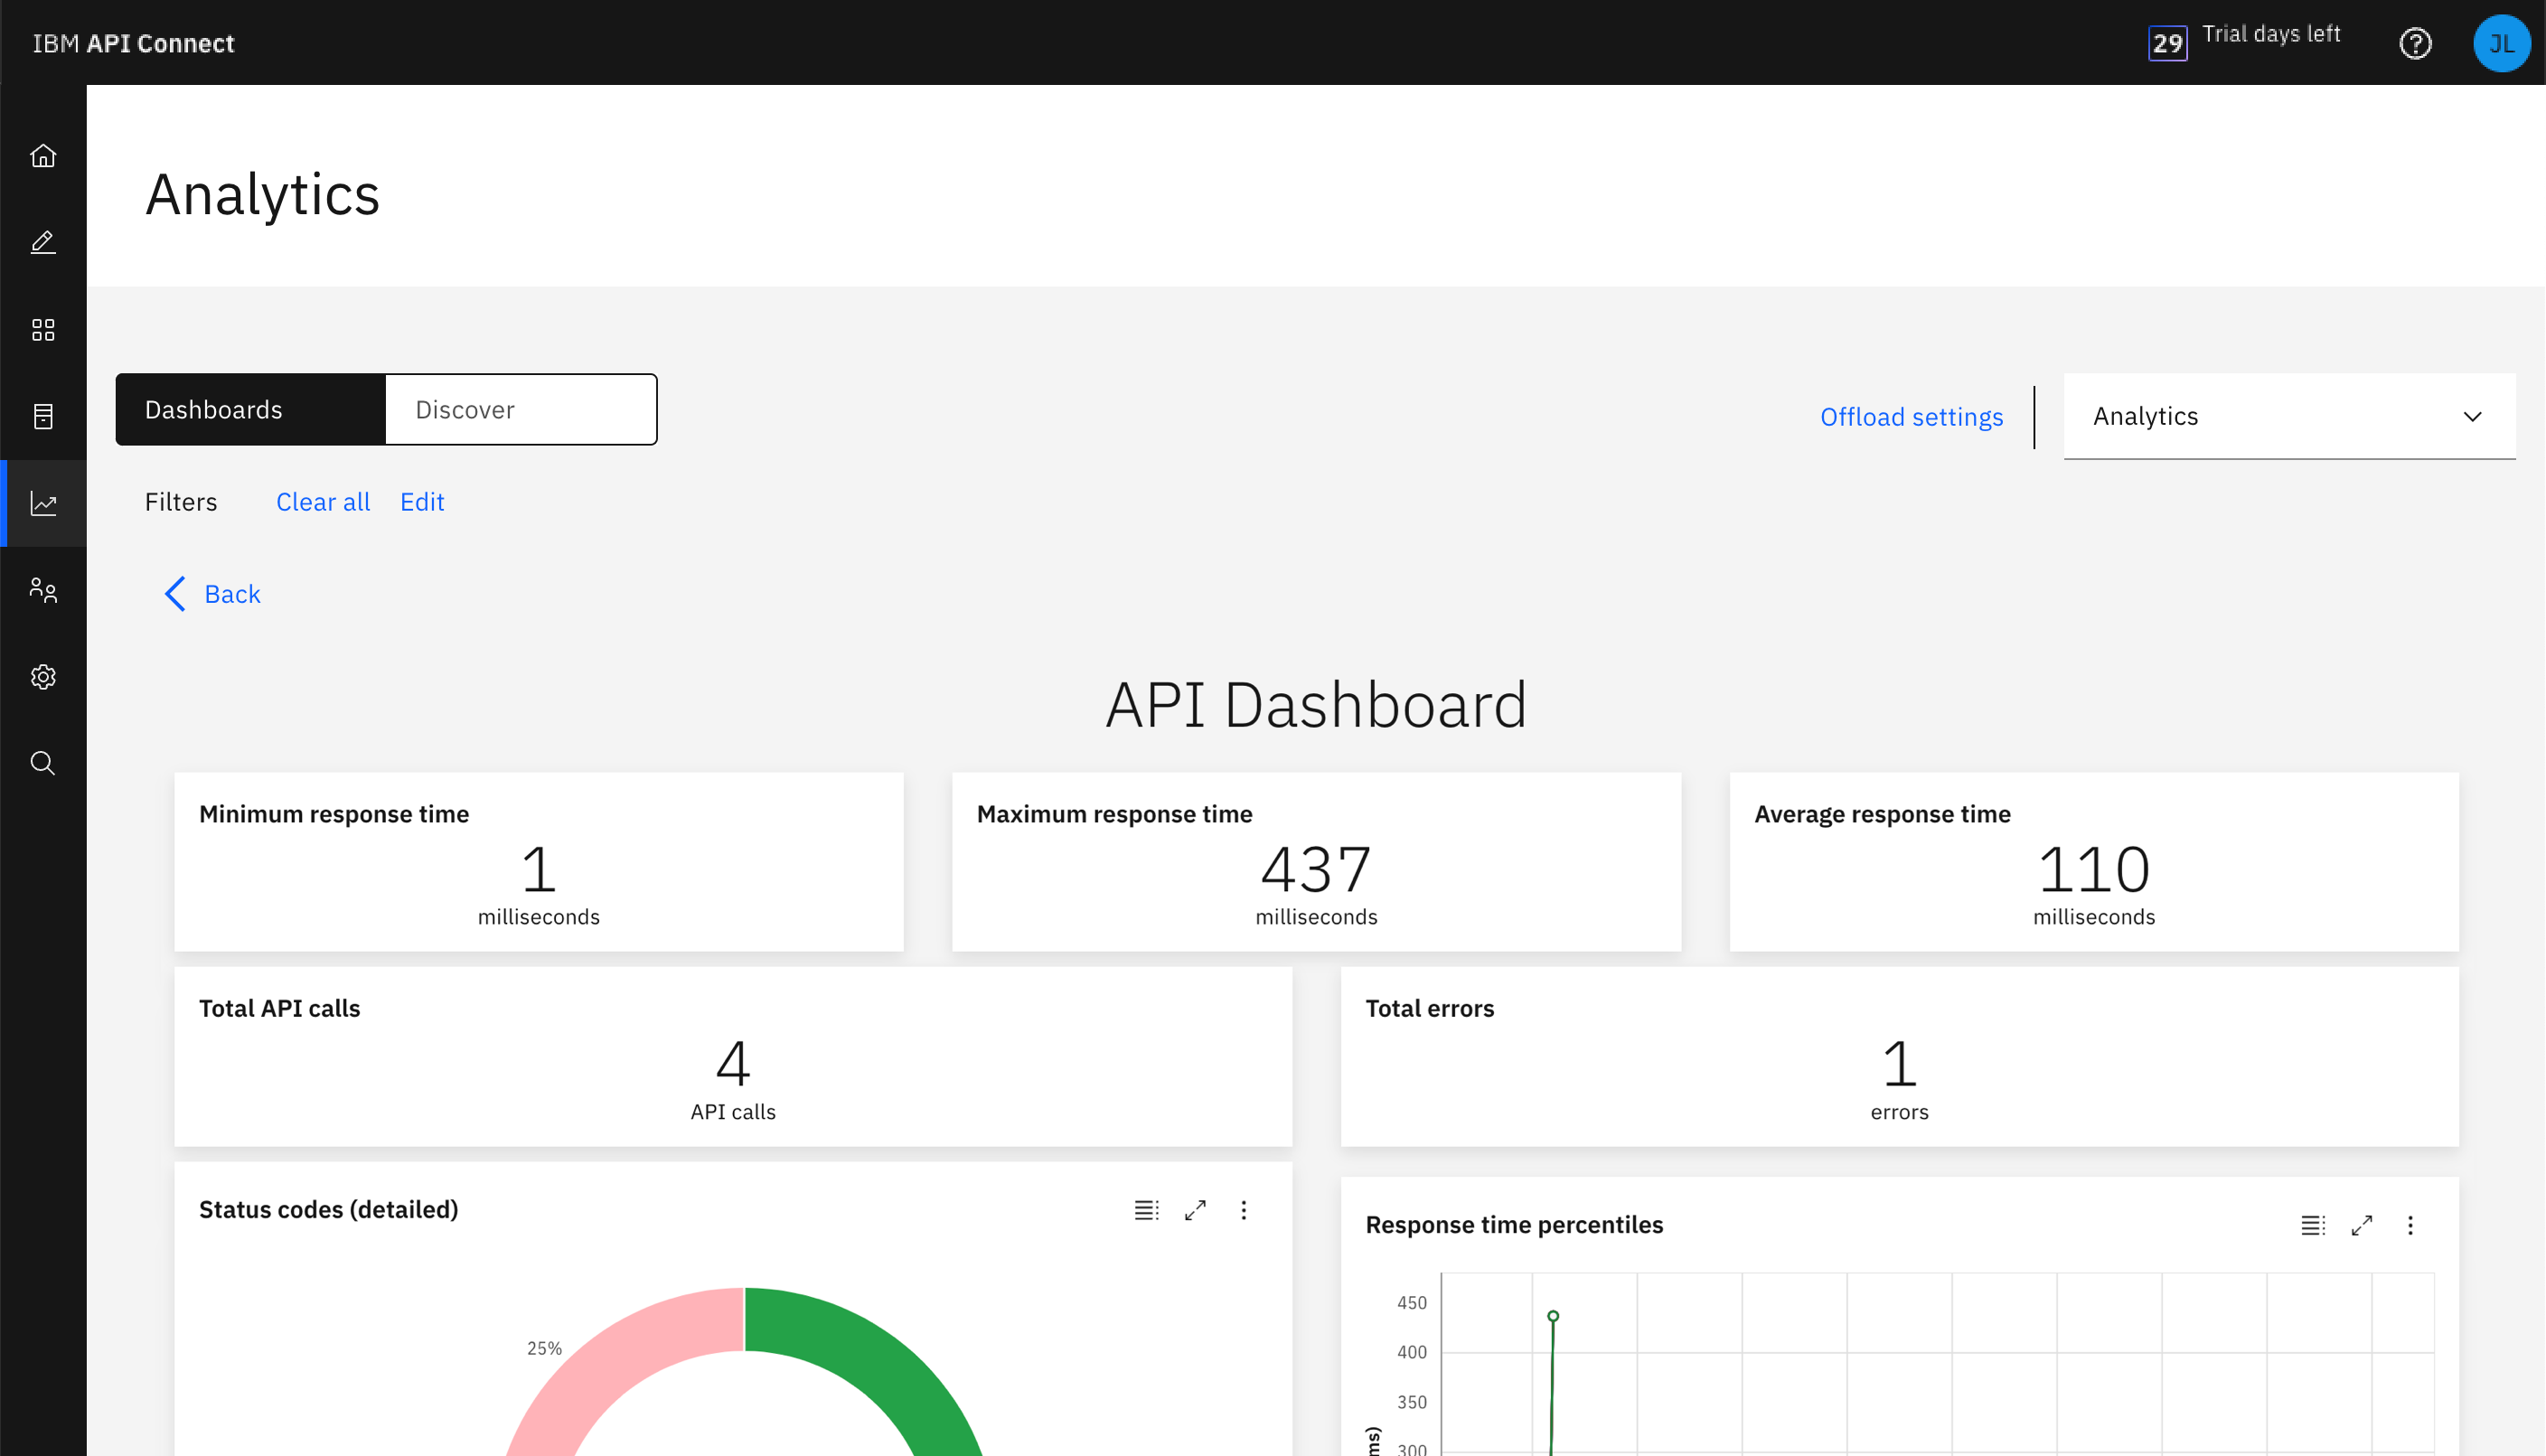Screen dimensions: 2546x1456
Task: Clear all applied filters
Action: click(322, 502)
